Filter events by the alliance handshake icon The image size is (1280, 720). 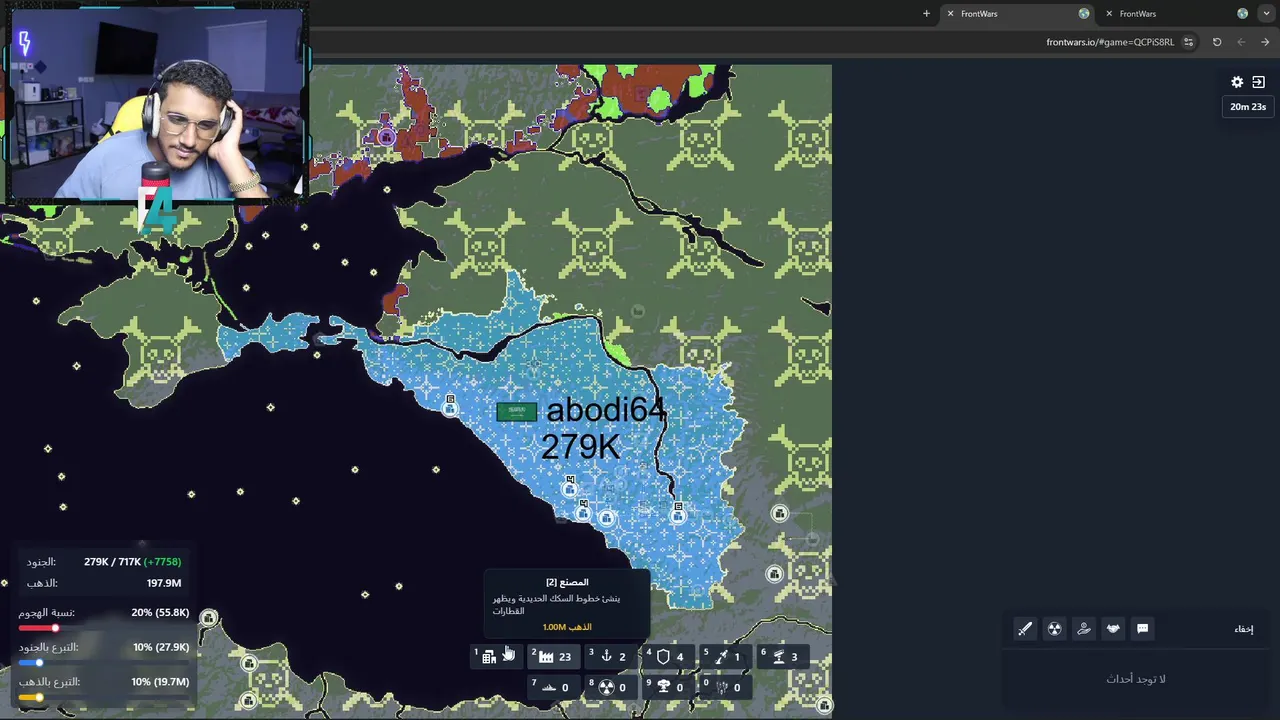pyautogui.click(x=1113, y=629)
